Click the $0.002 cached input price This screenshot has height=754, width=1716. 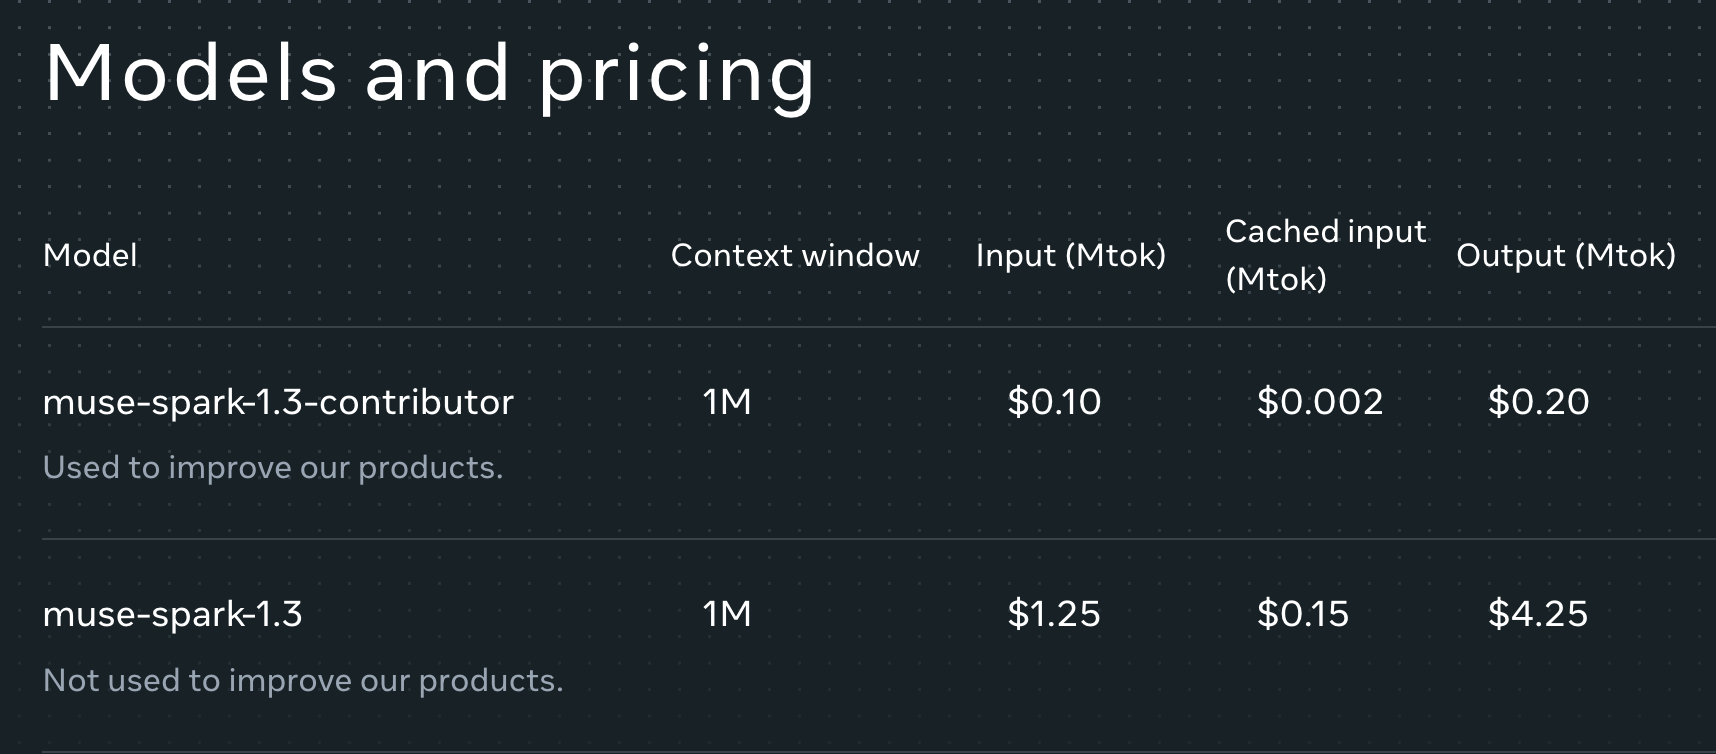pyautogui.click(x=1320, y=402)
